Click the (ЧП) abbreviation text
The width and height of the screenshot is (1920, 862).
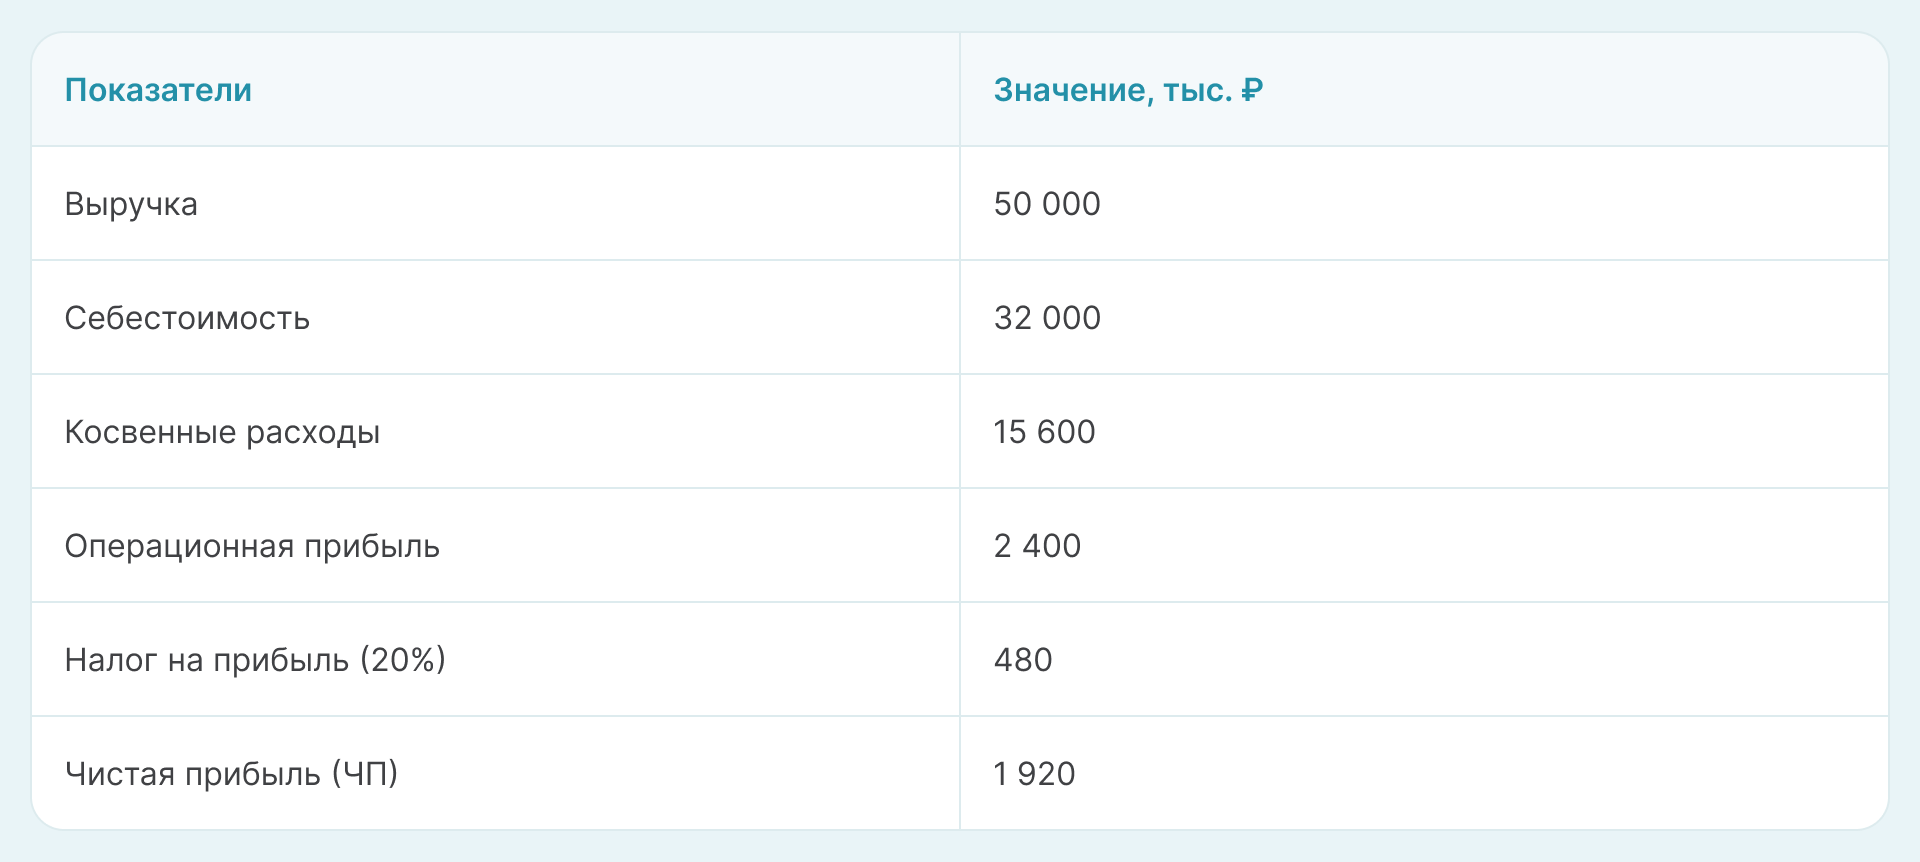pos(365,774)
